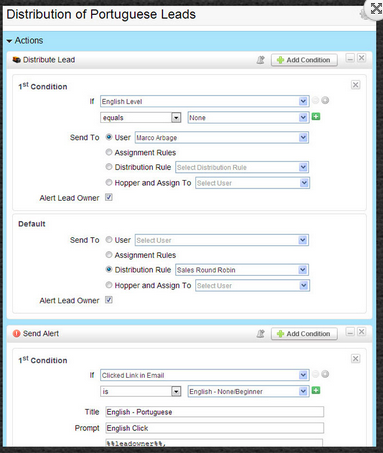Select Distribution Rule radio in 1st Condition
Screen dimensions: 383x453
tap(109, 167)
